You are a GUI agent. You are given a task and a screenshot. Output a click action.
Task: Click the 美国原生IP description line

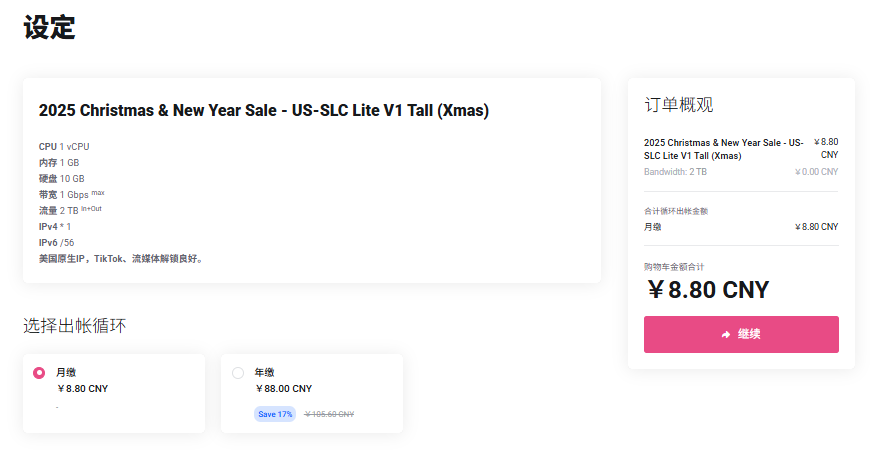pyautogui.click(x=121, y=259)
